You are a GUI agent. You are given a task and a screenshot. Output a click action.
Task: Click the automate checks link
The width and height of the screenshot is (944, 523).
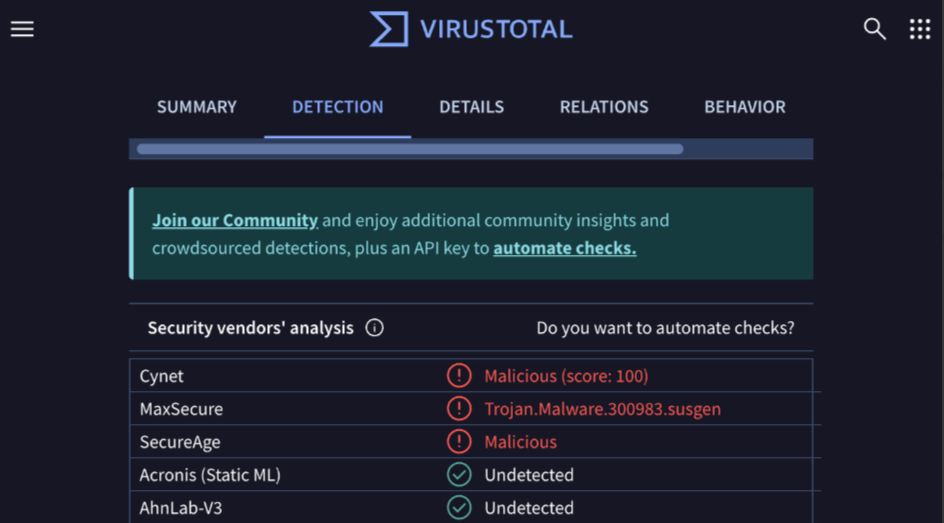click(x=565, y=248)
